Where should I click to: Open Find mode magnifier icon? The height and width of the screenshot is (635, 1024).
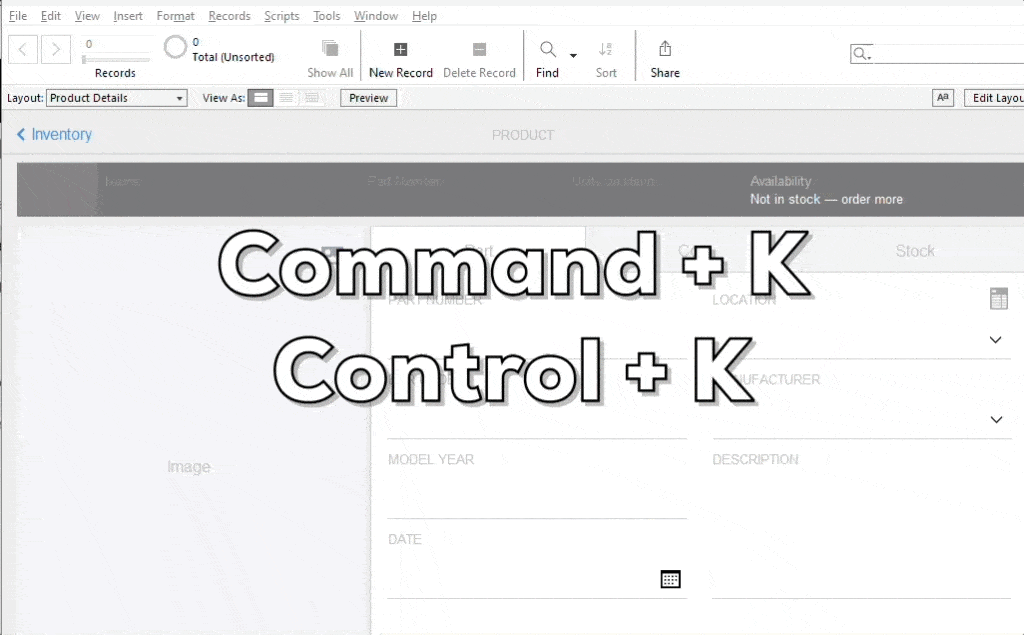tap(548, 49)
